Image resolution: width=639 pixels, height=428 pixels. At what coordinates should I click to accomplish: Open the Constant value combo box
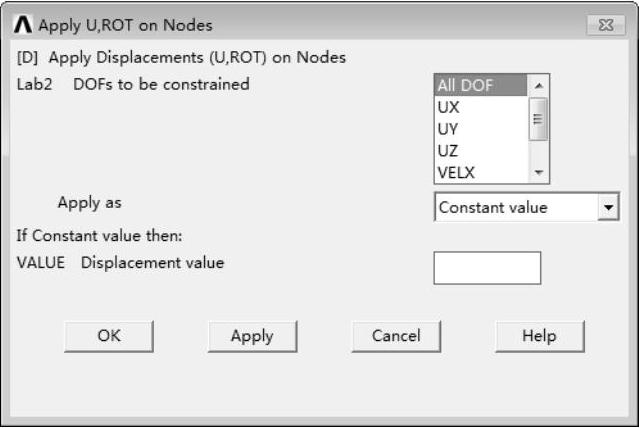click(x=516, y=207)
